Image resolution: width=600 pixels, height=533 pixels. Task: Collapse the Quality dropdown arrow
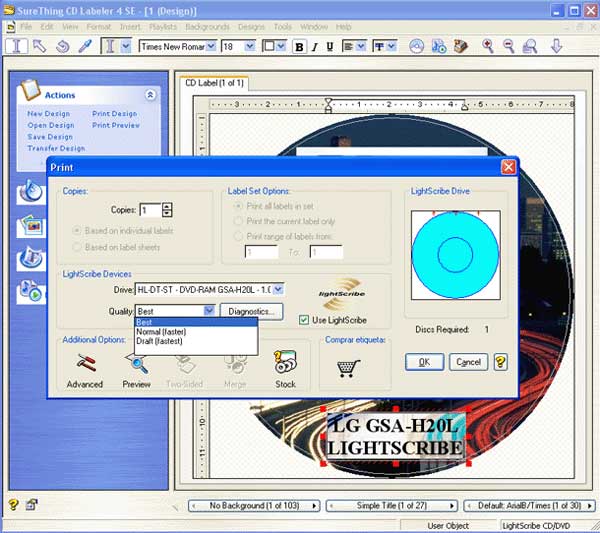[x=209, y=311]
